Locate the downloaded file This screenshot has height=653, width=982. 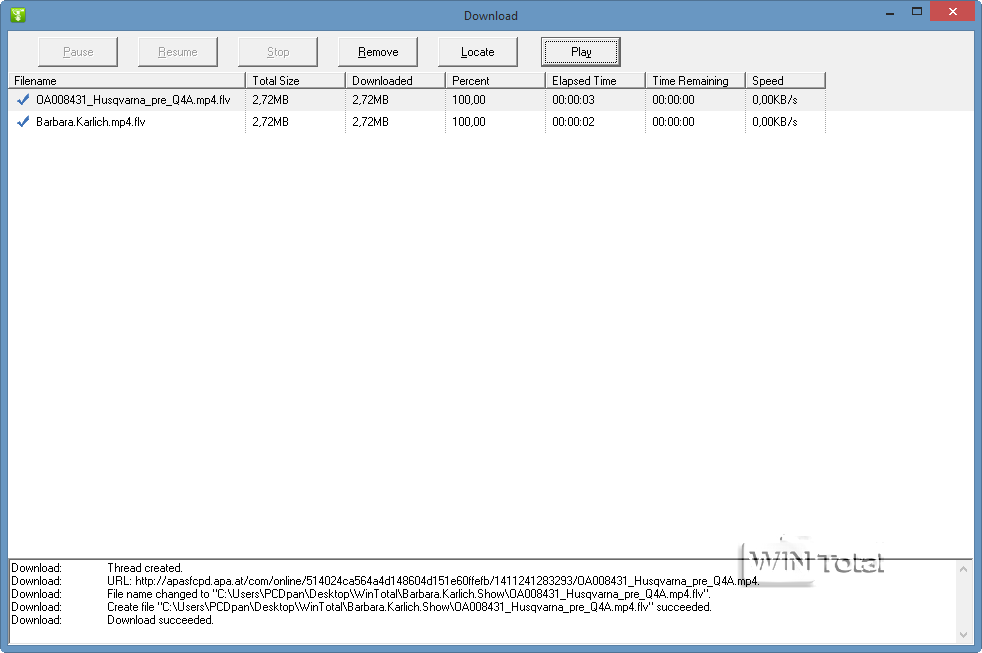click(478, 52)
